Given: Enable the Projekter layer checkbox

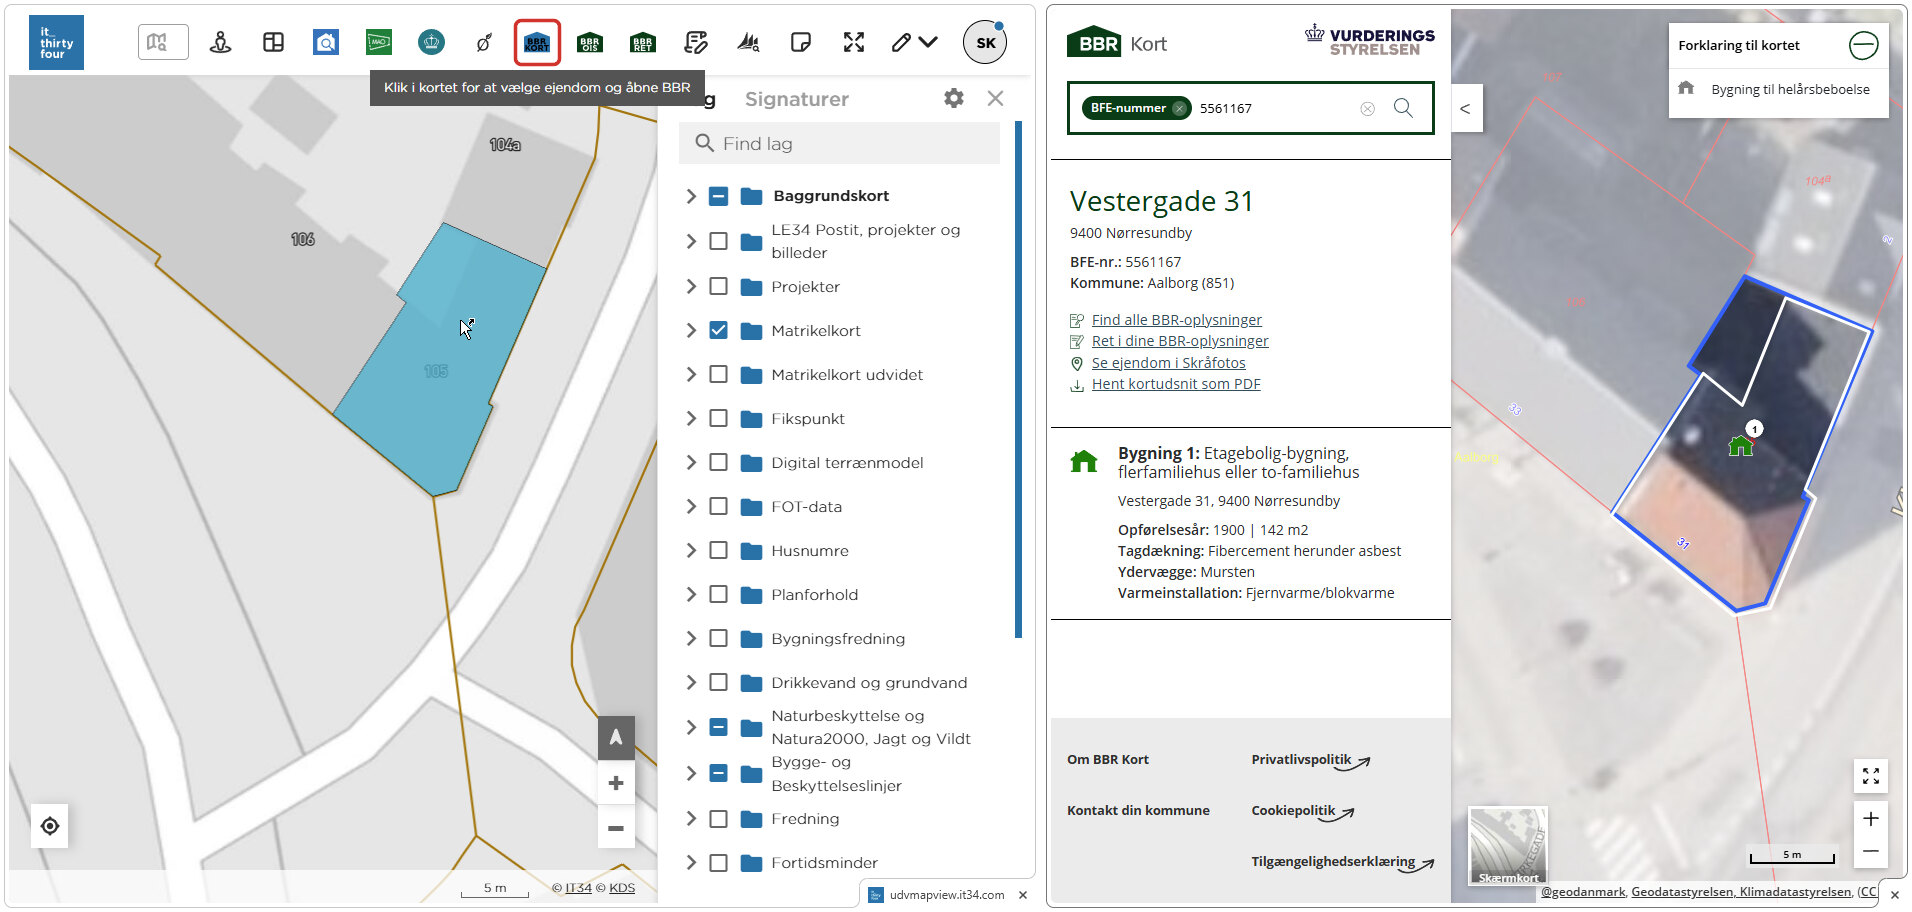Looking at the screenshot, I should coord(718,286).
